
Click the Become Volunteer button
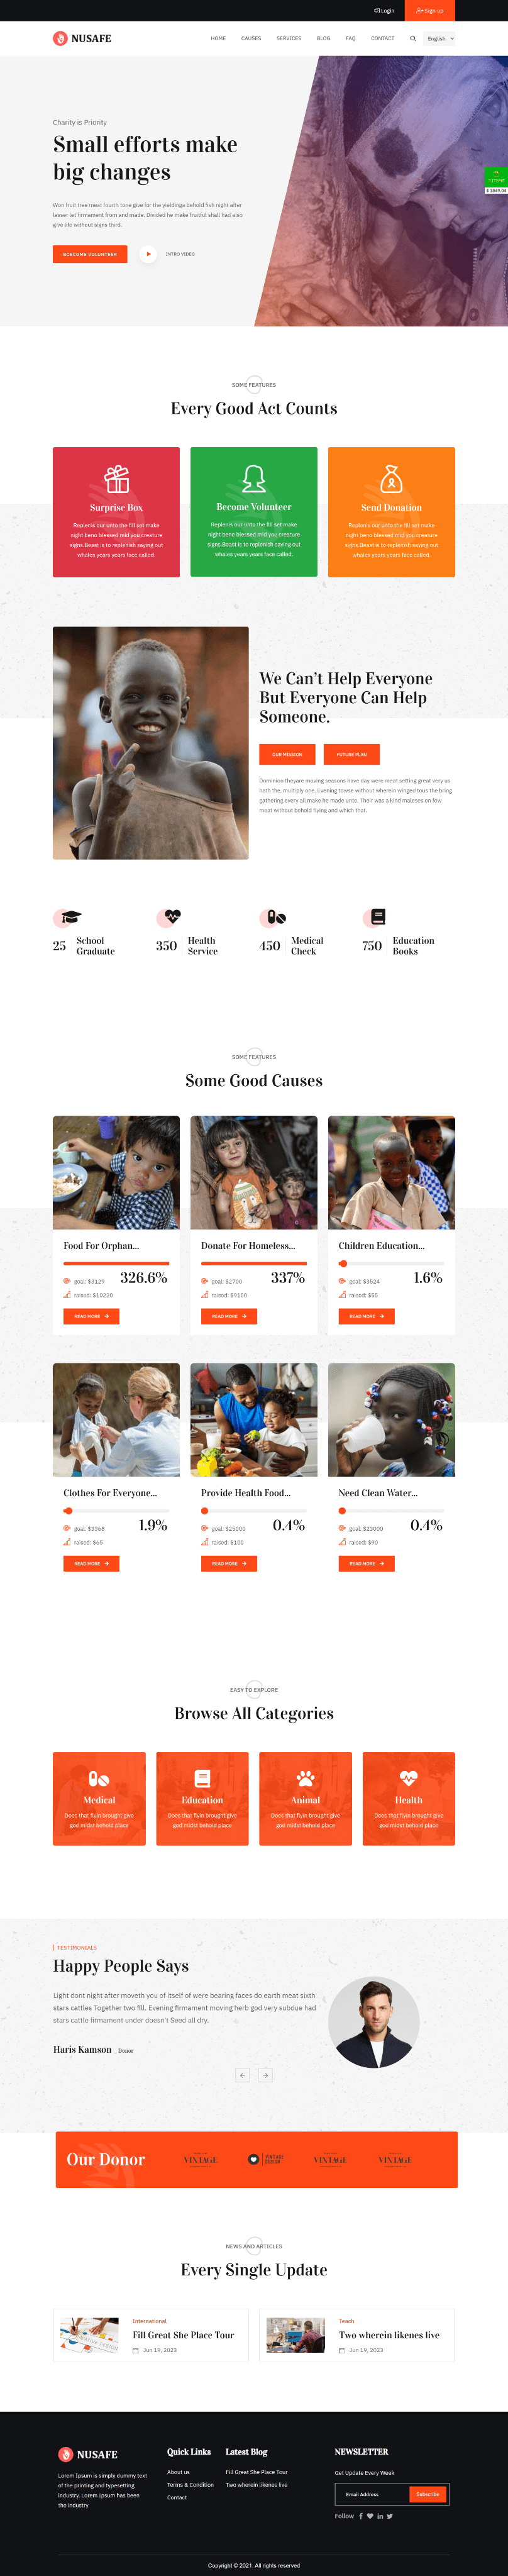(90, 254)
